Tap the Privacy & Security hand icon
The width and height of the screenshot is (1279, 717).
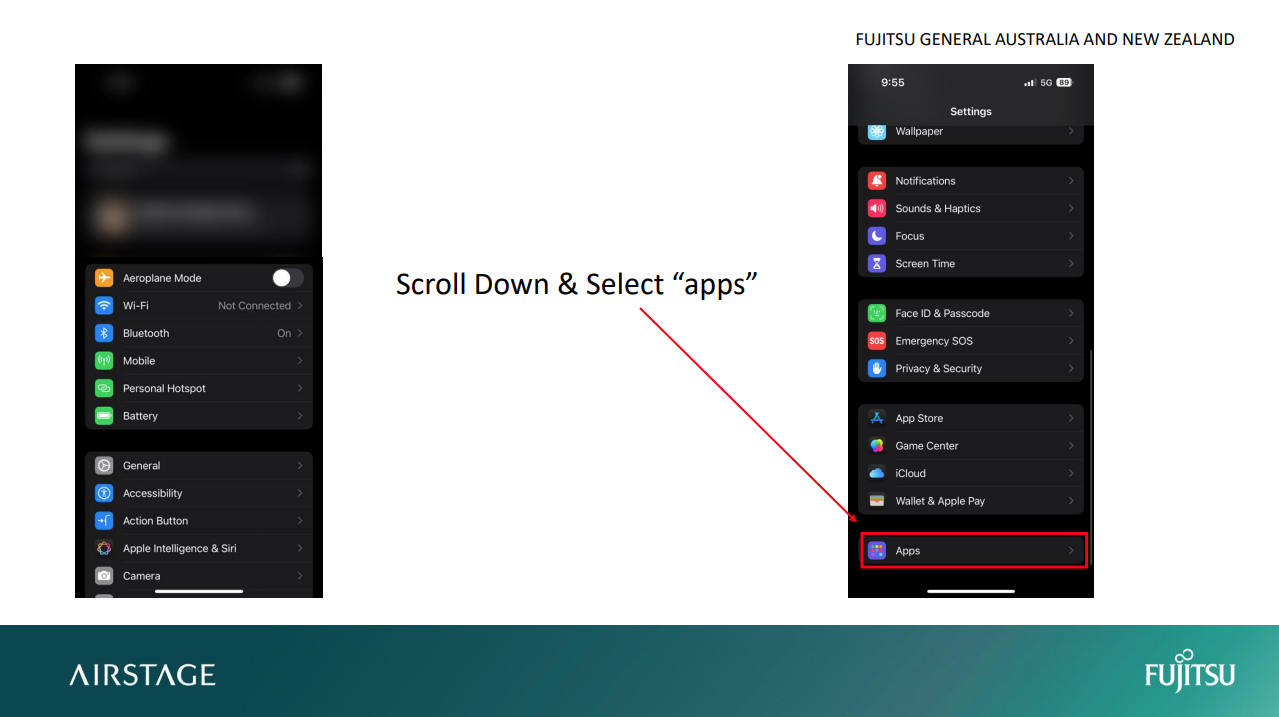877,368
